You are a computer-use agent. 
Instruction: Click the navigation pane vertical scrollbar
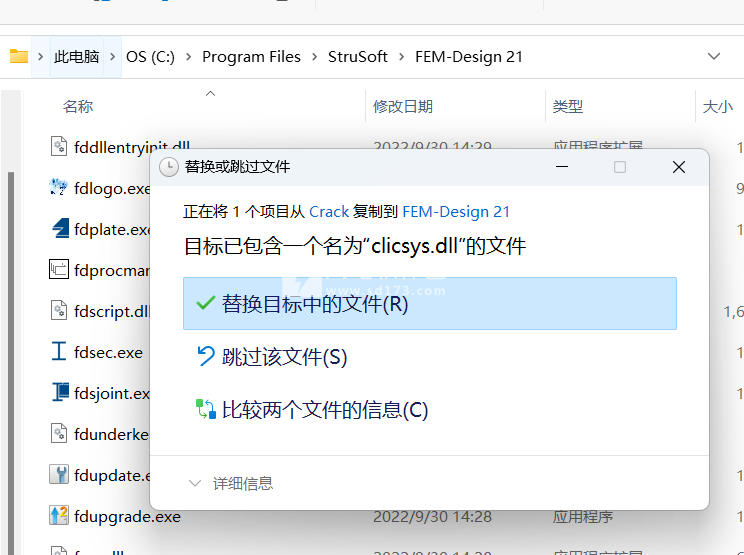point(10,363)
